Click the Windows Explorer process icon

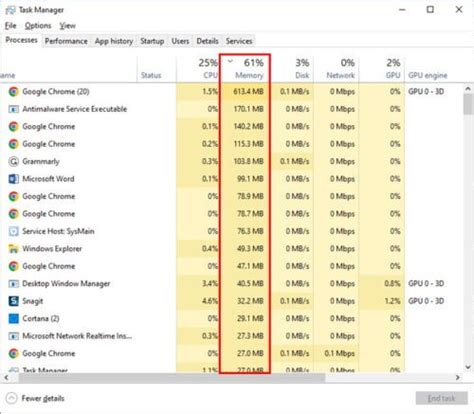[14, 249]
